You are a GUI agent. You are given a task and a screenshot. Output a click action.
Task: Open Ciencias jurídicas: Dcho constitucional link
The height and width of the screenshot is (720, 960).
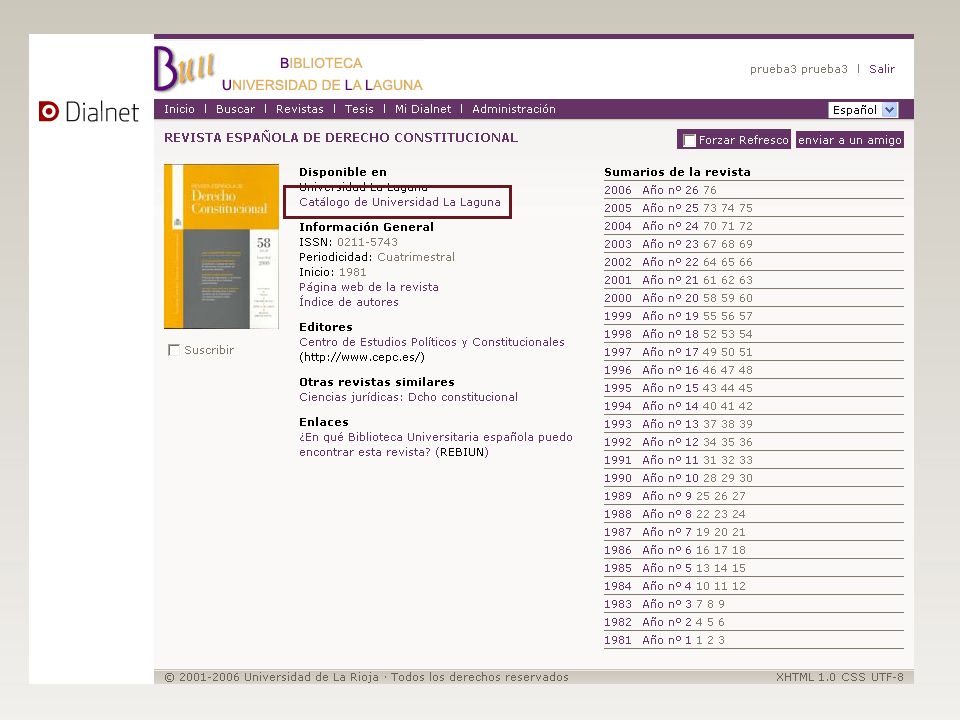pos(408,397)
